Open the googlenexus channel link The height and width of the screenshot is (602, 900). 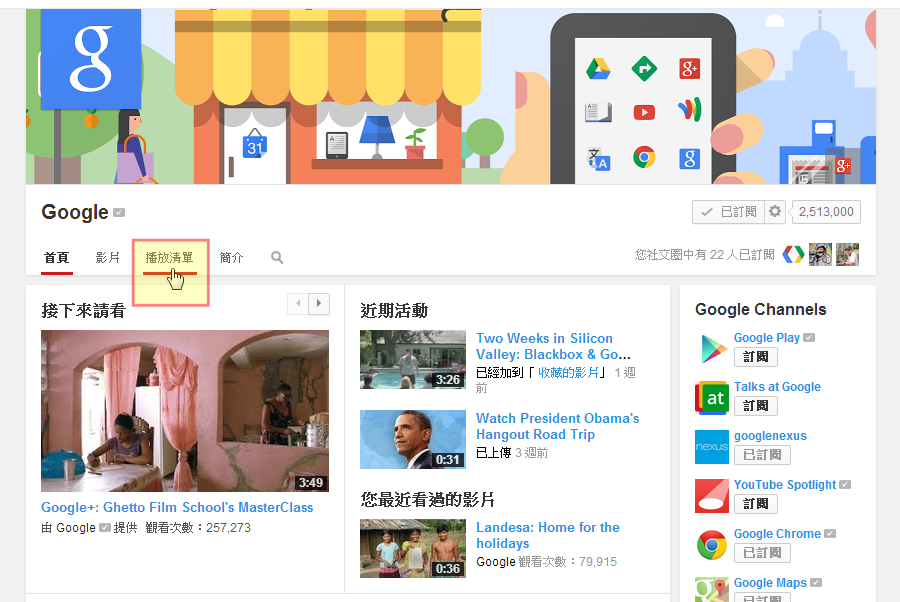770,436
